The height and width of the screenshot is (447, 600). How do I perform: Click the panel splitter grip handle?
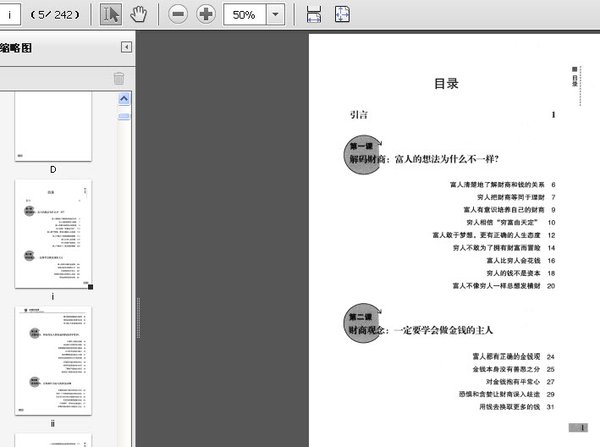click(138, 318)
